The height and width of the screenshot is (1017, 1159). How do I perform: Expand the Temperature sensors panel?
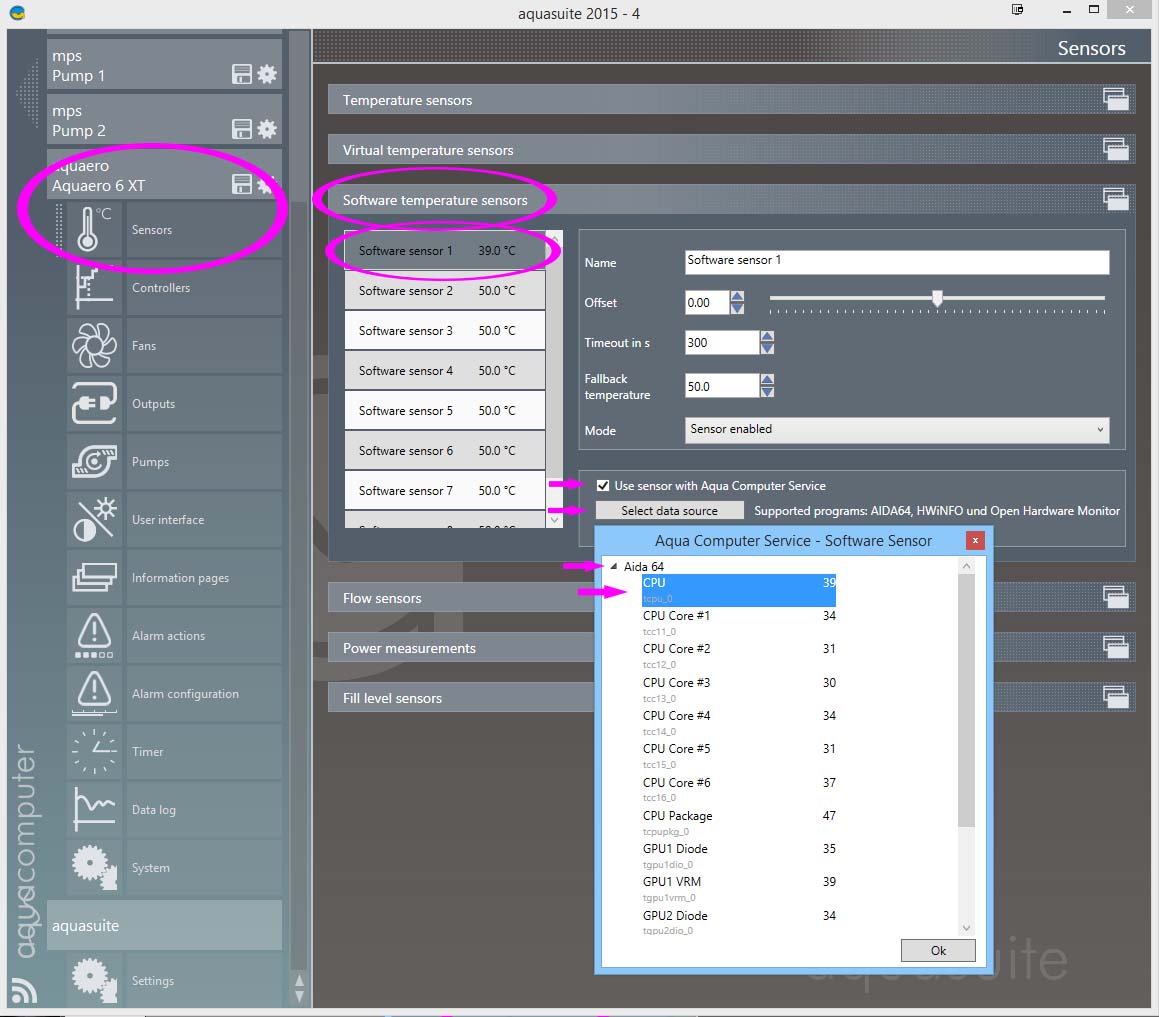[x=1115, y=99]
